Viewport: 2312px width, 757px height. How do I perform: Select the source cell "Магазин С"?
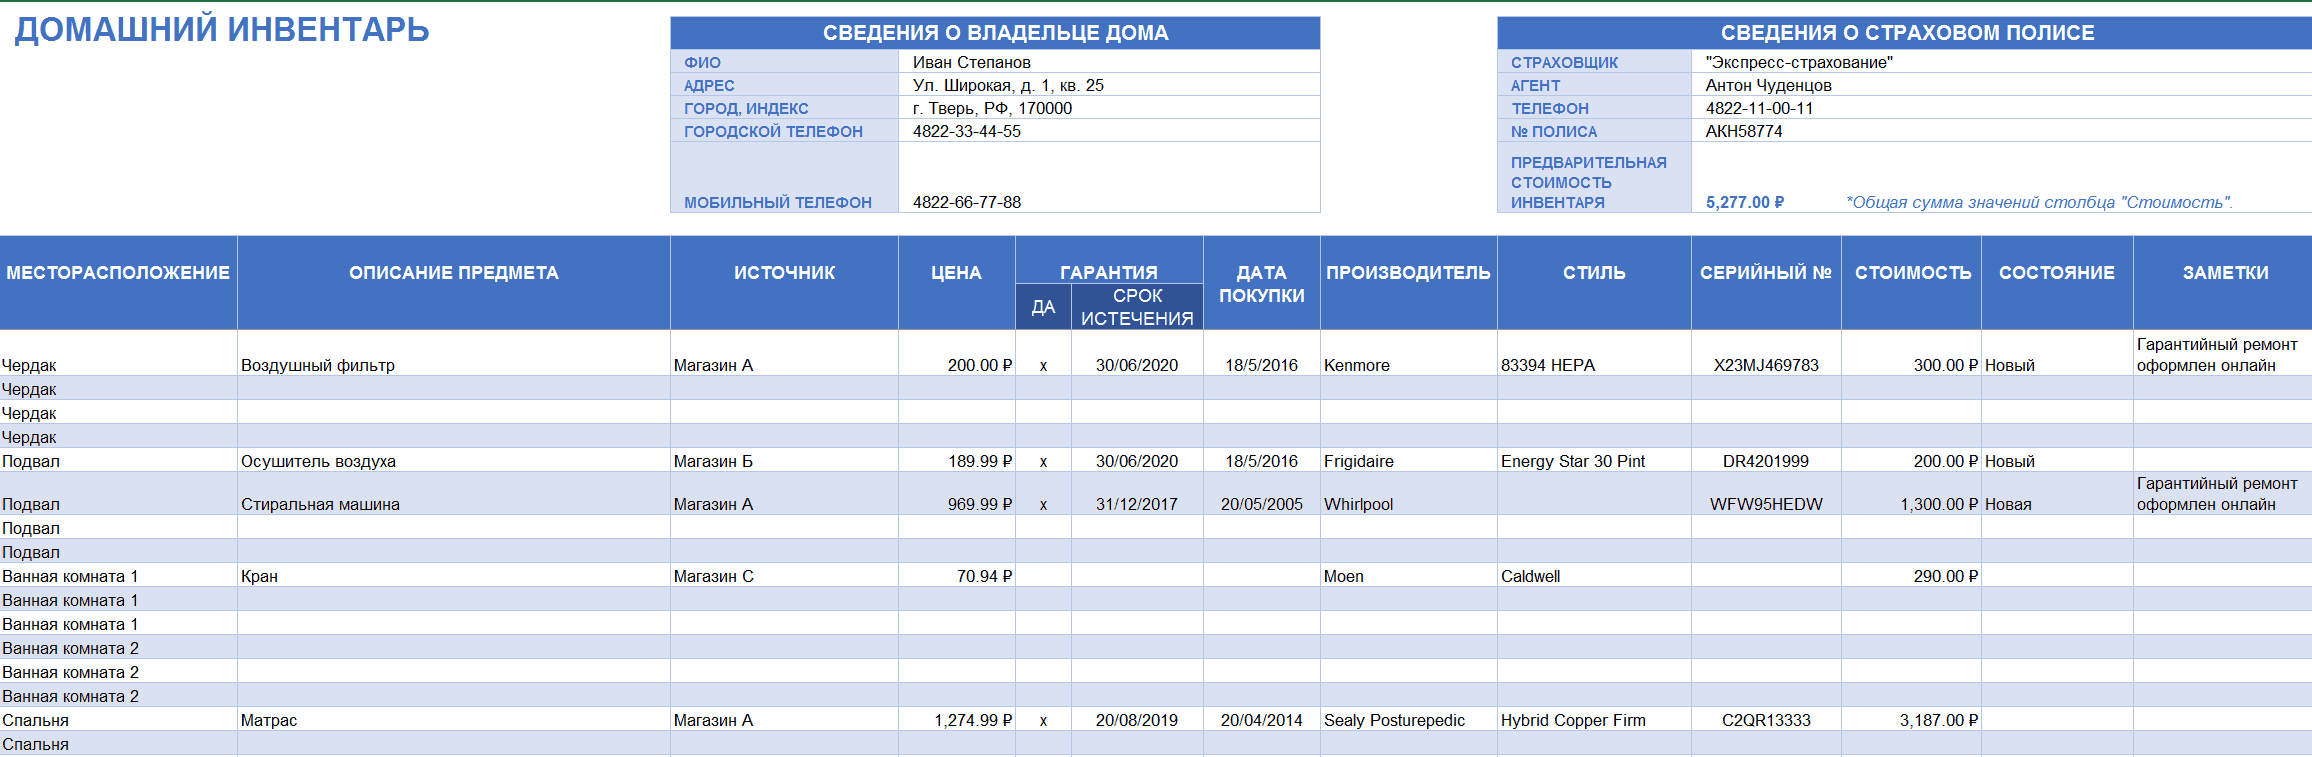[x=784, y=576]
